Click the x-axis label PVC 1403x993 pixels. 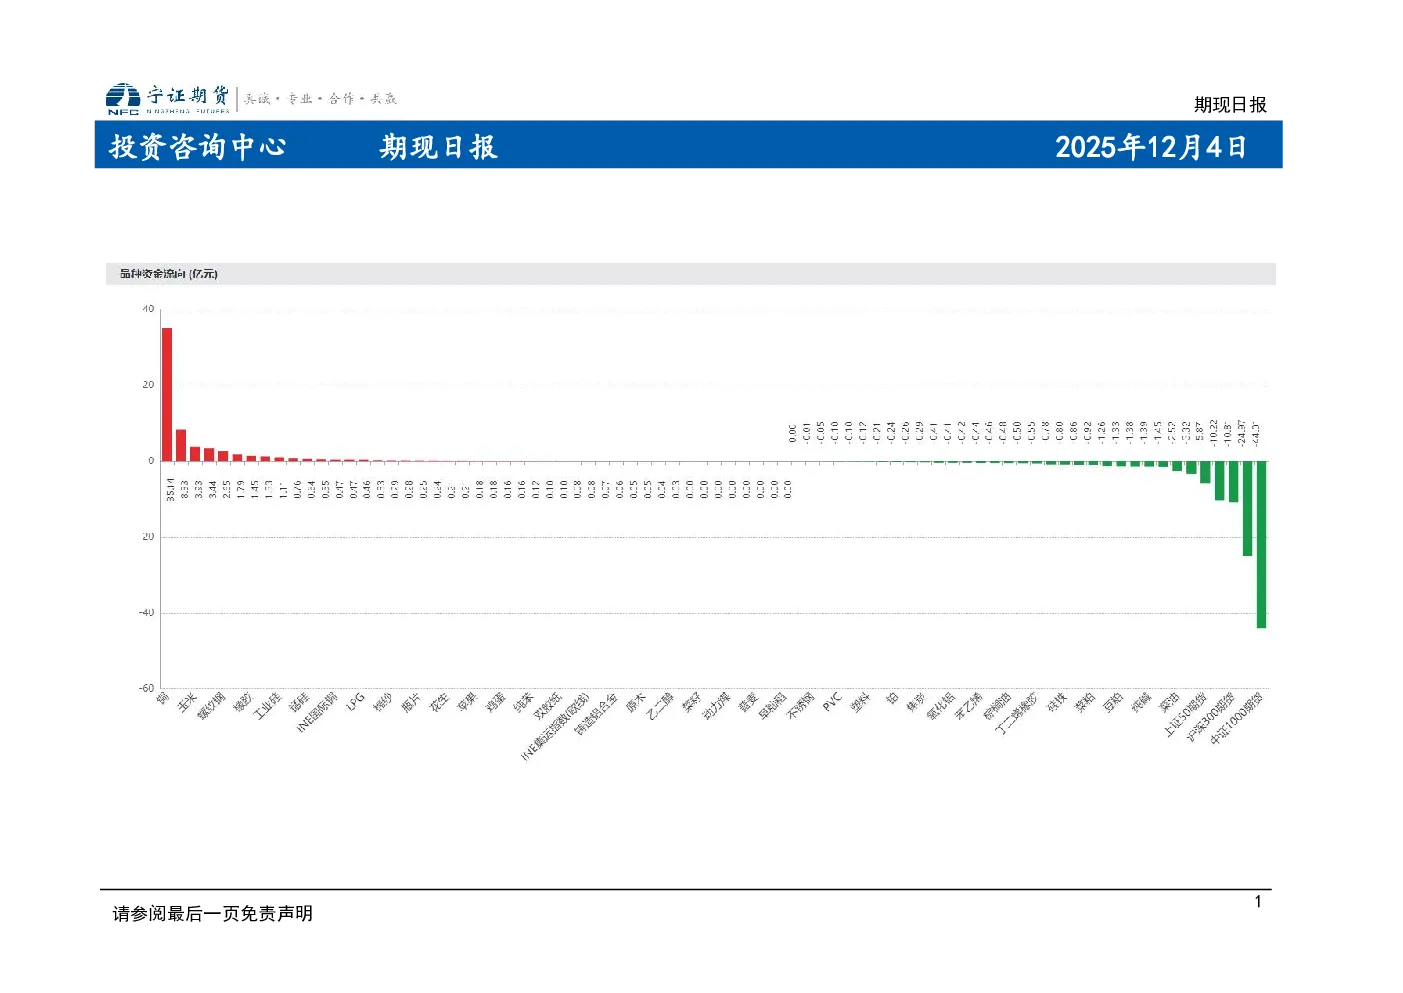click(832, 702)
